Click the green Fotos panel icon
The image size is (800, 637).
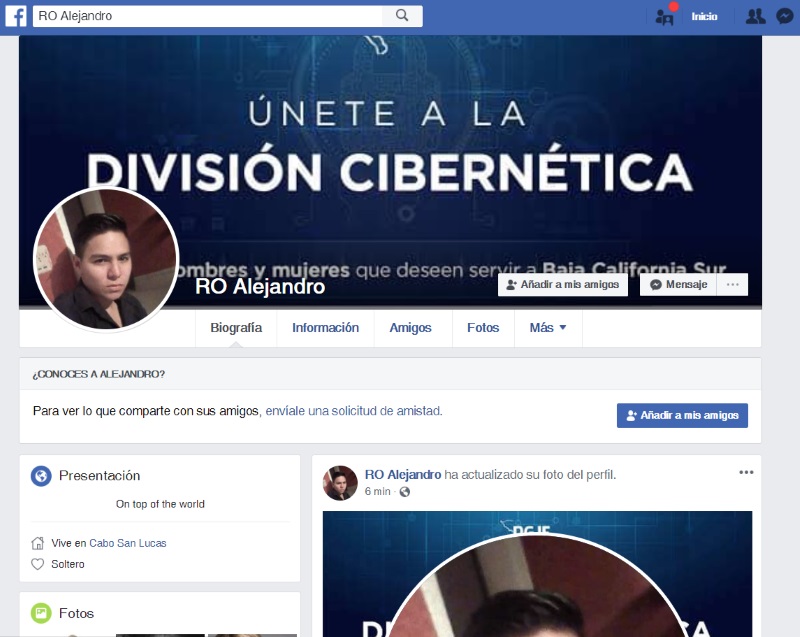click(x=41, y=613)
